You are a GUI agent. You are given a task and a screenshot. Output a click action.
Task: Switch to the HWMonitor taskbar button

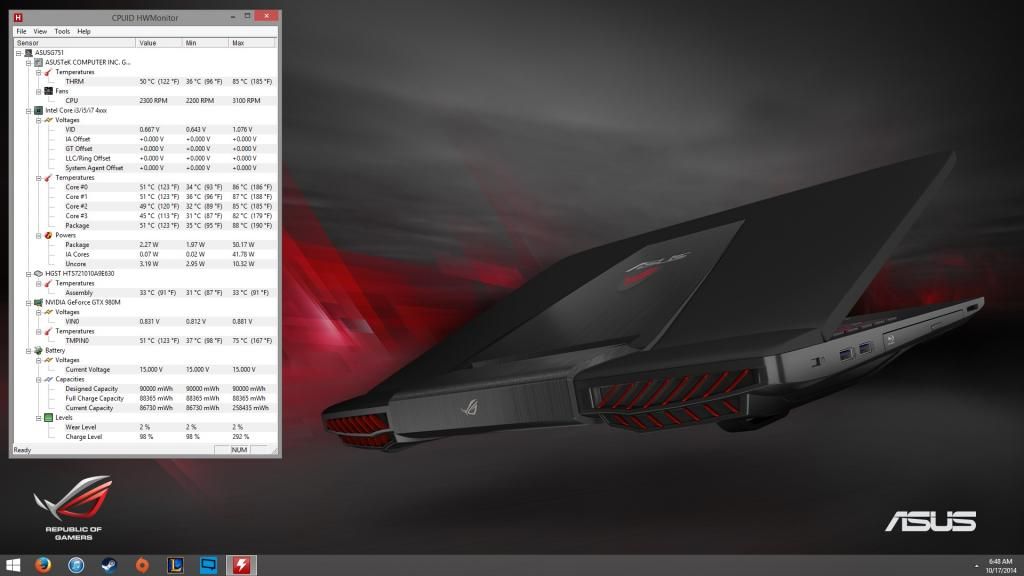(241, 565)
